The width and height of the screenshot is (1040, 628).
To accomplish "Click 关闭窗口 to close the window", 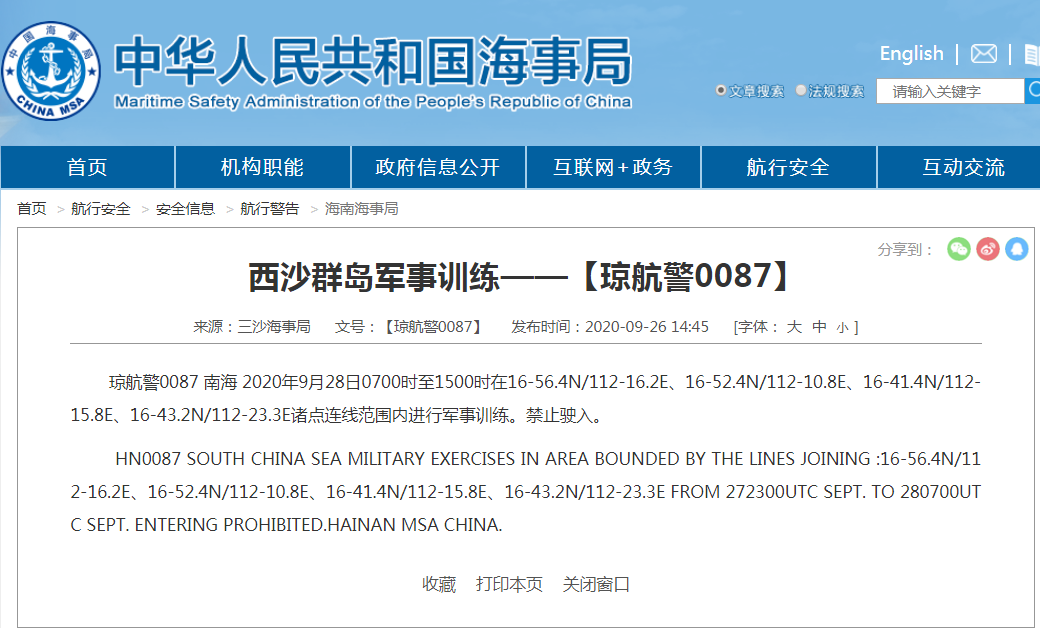I will click(596, 584).
